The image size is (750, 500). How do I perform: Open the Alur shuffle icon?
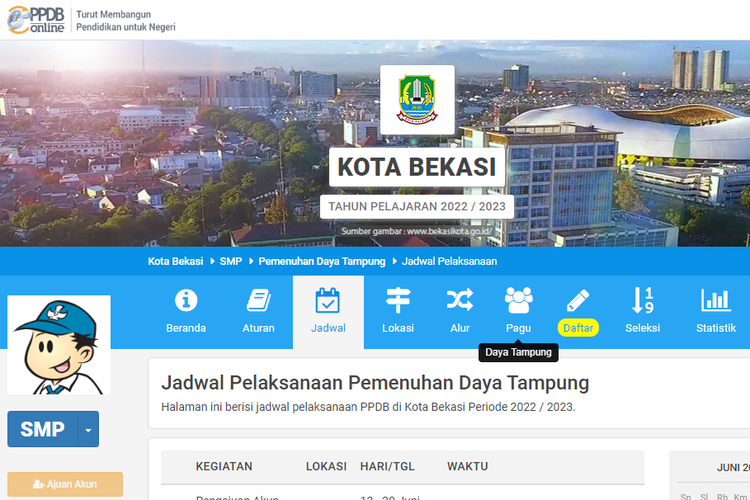[x=460, y=300]
